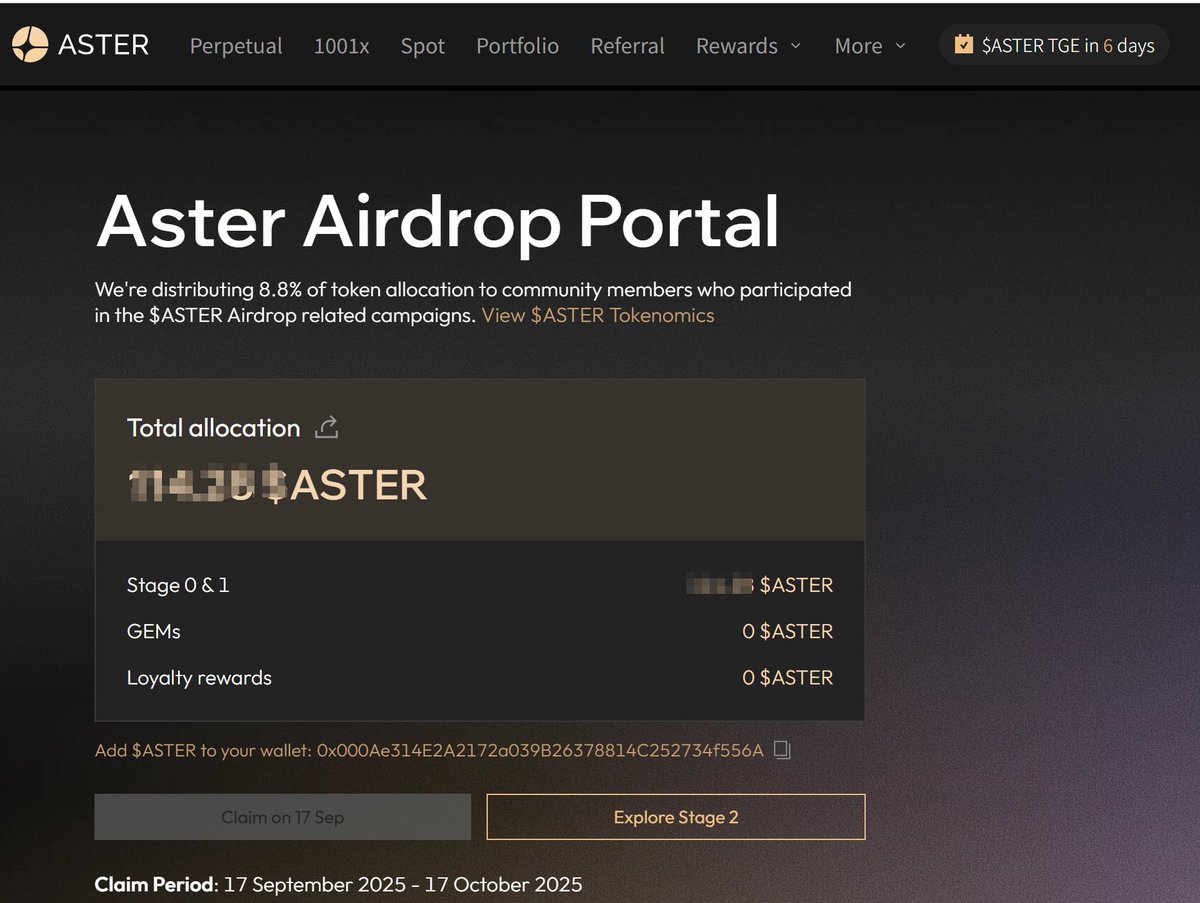Copy the $ASTER contract address
The width and height of the screenshot is (1200, 903).
click(783, 750)
